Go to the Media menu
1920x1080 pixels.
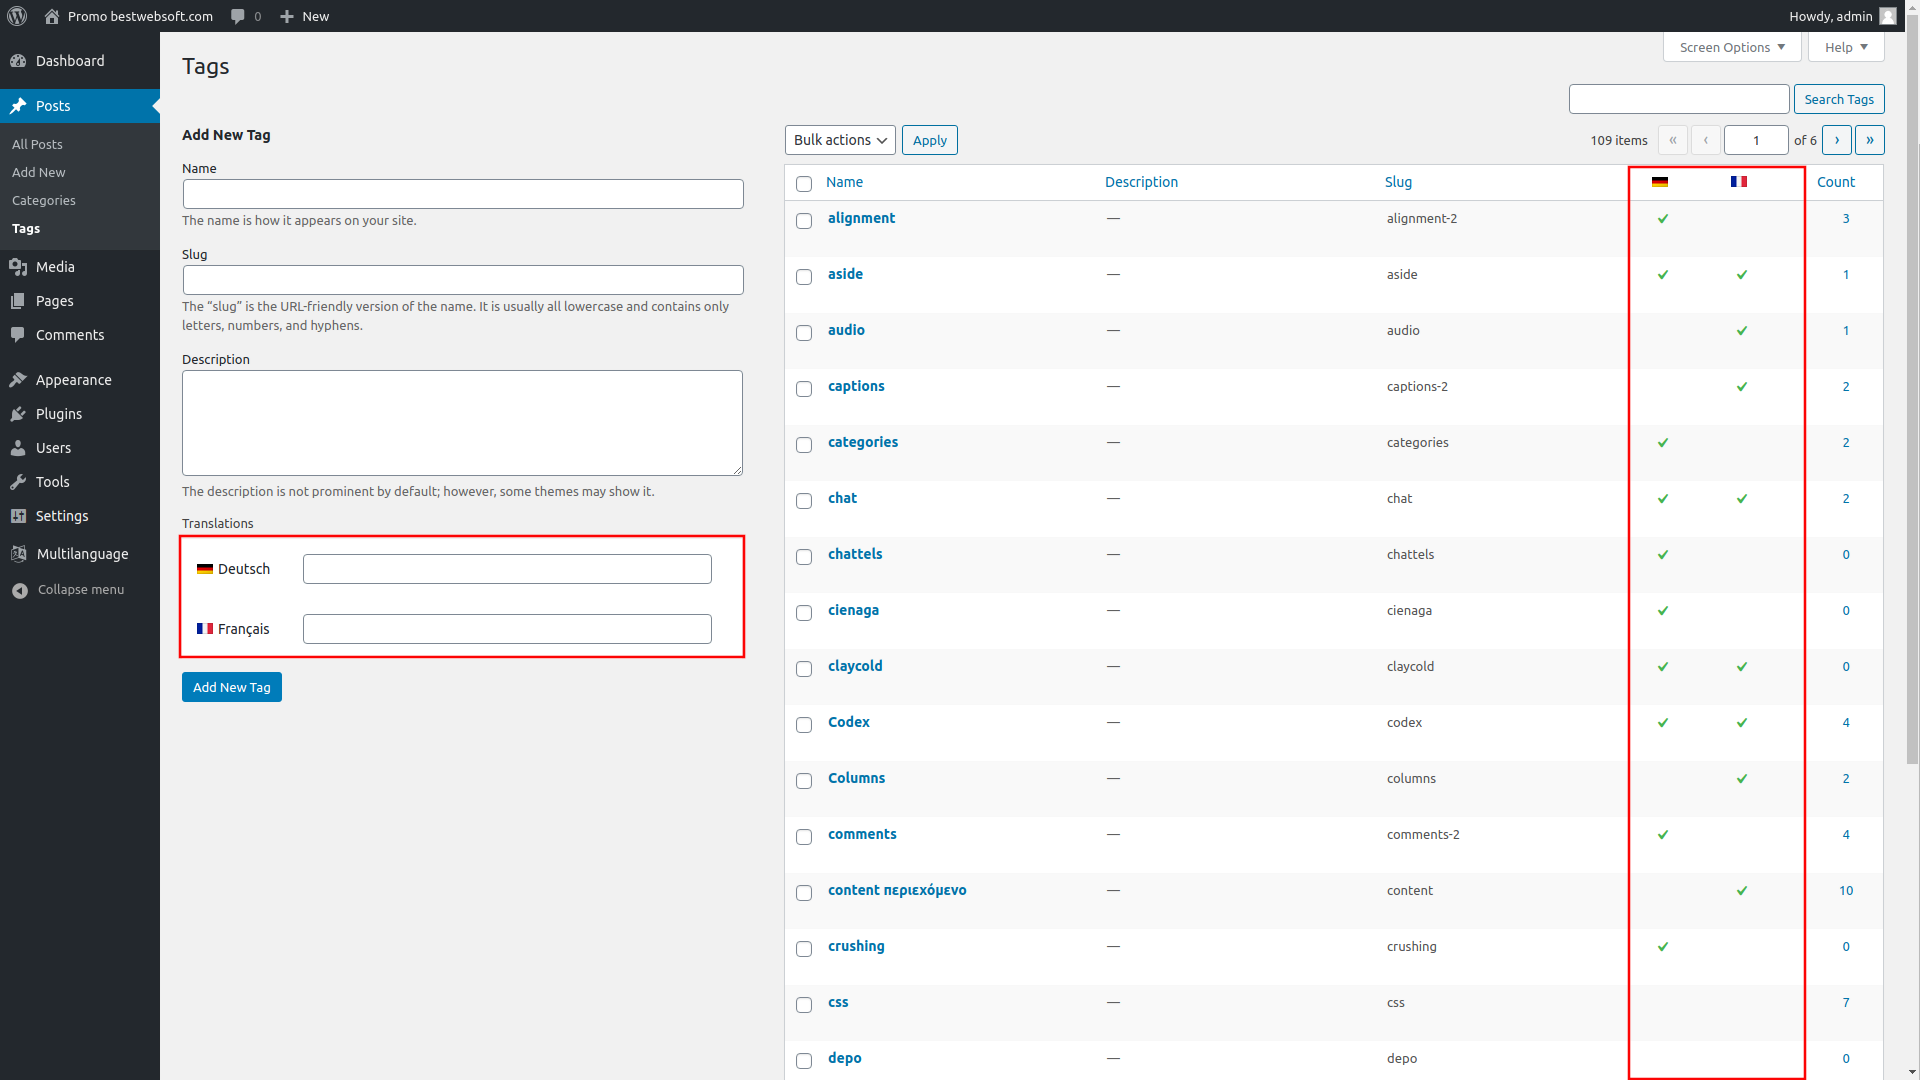(x=55, y=267)
